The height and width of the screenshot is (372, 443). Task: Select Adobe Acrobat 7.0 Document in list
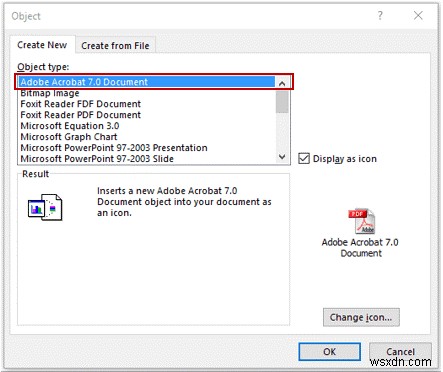[x=147, y=82]
